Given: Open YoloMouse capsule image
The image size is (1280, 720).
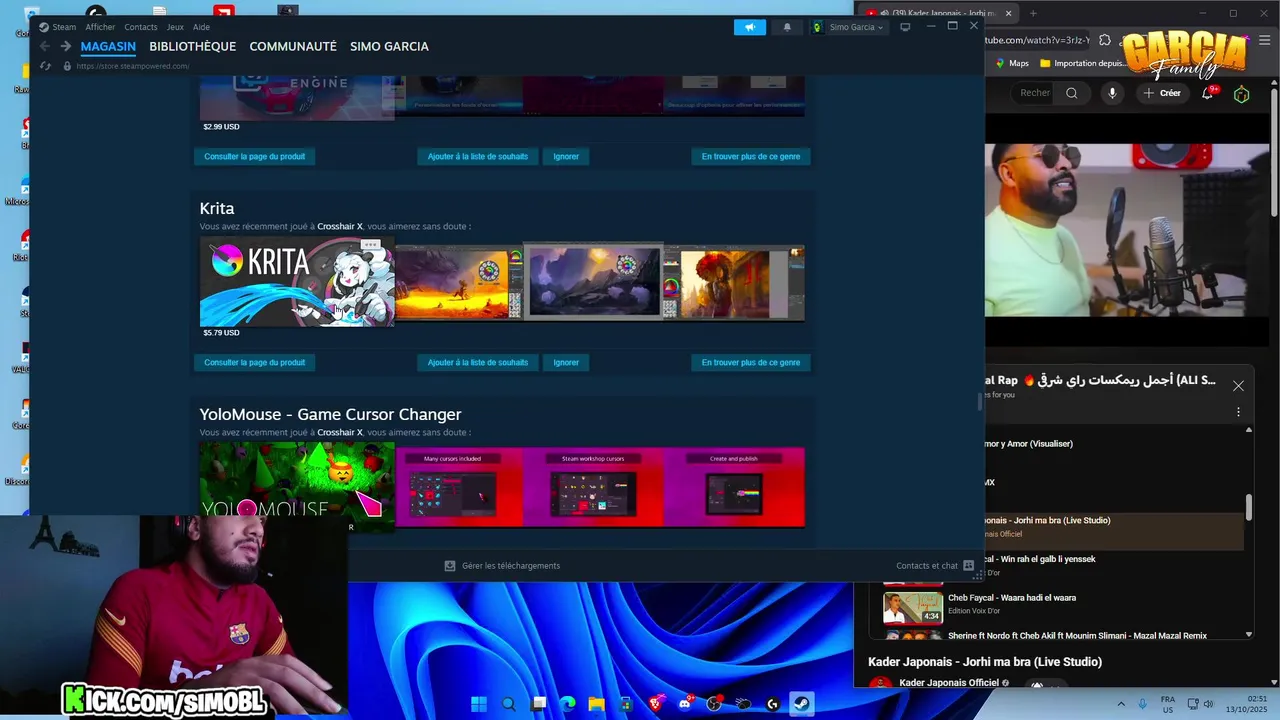Looking at the screenshot, I should pyautogui.click(x=297, y=486).
